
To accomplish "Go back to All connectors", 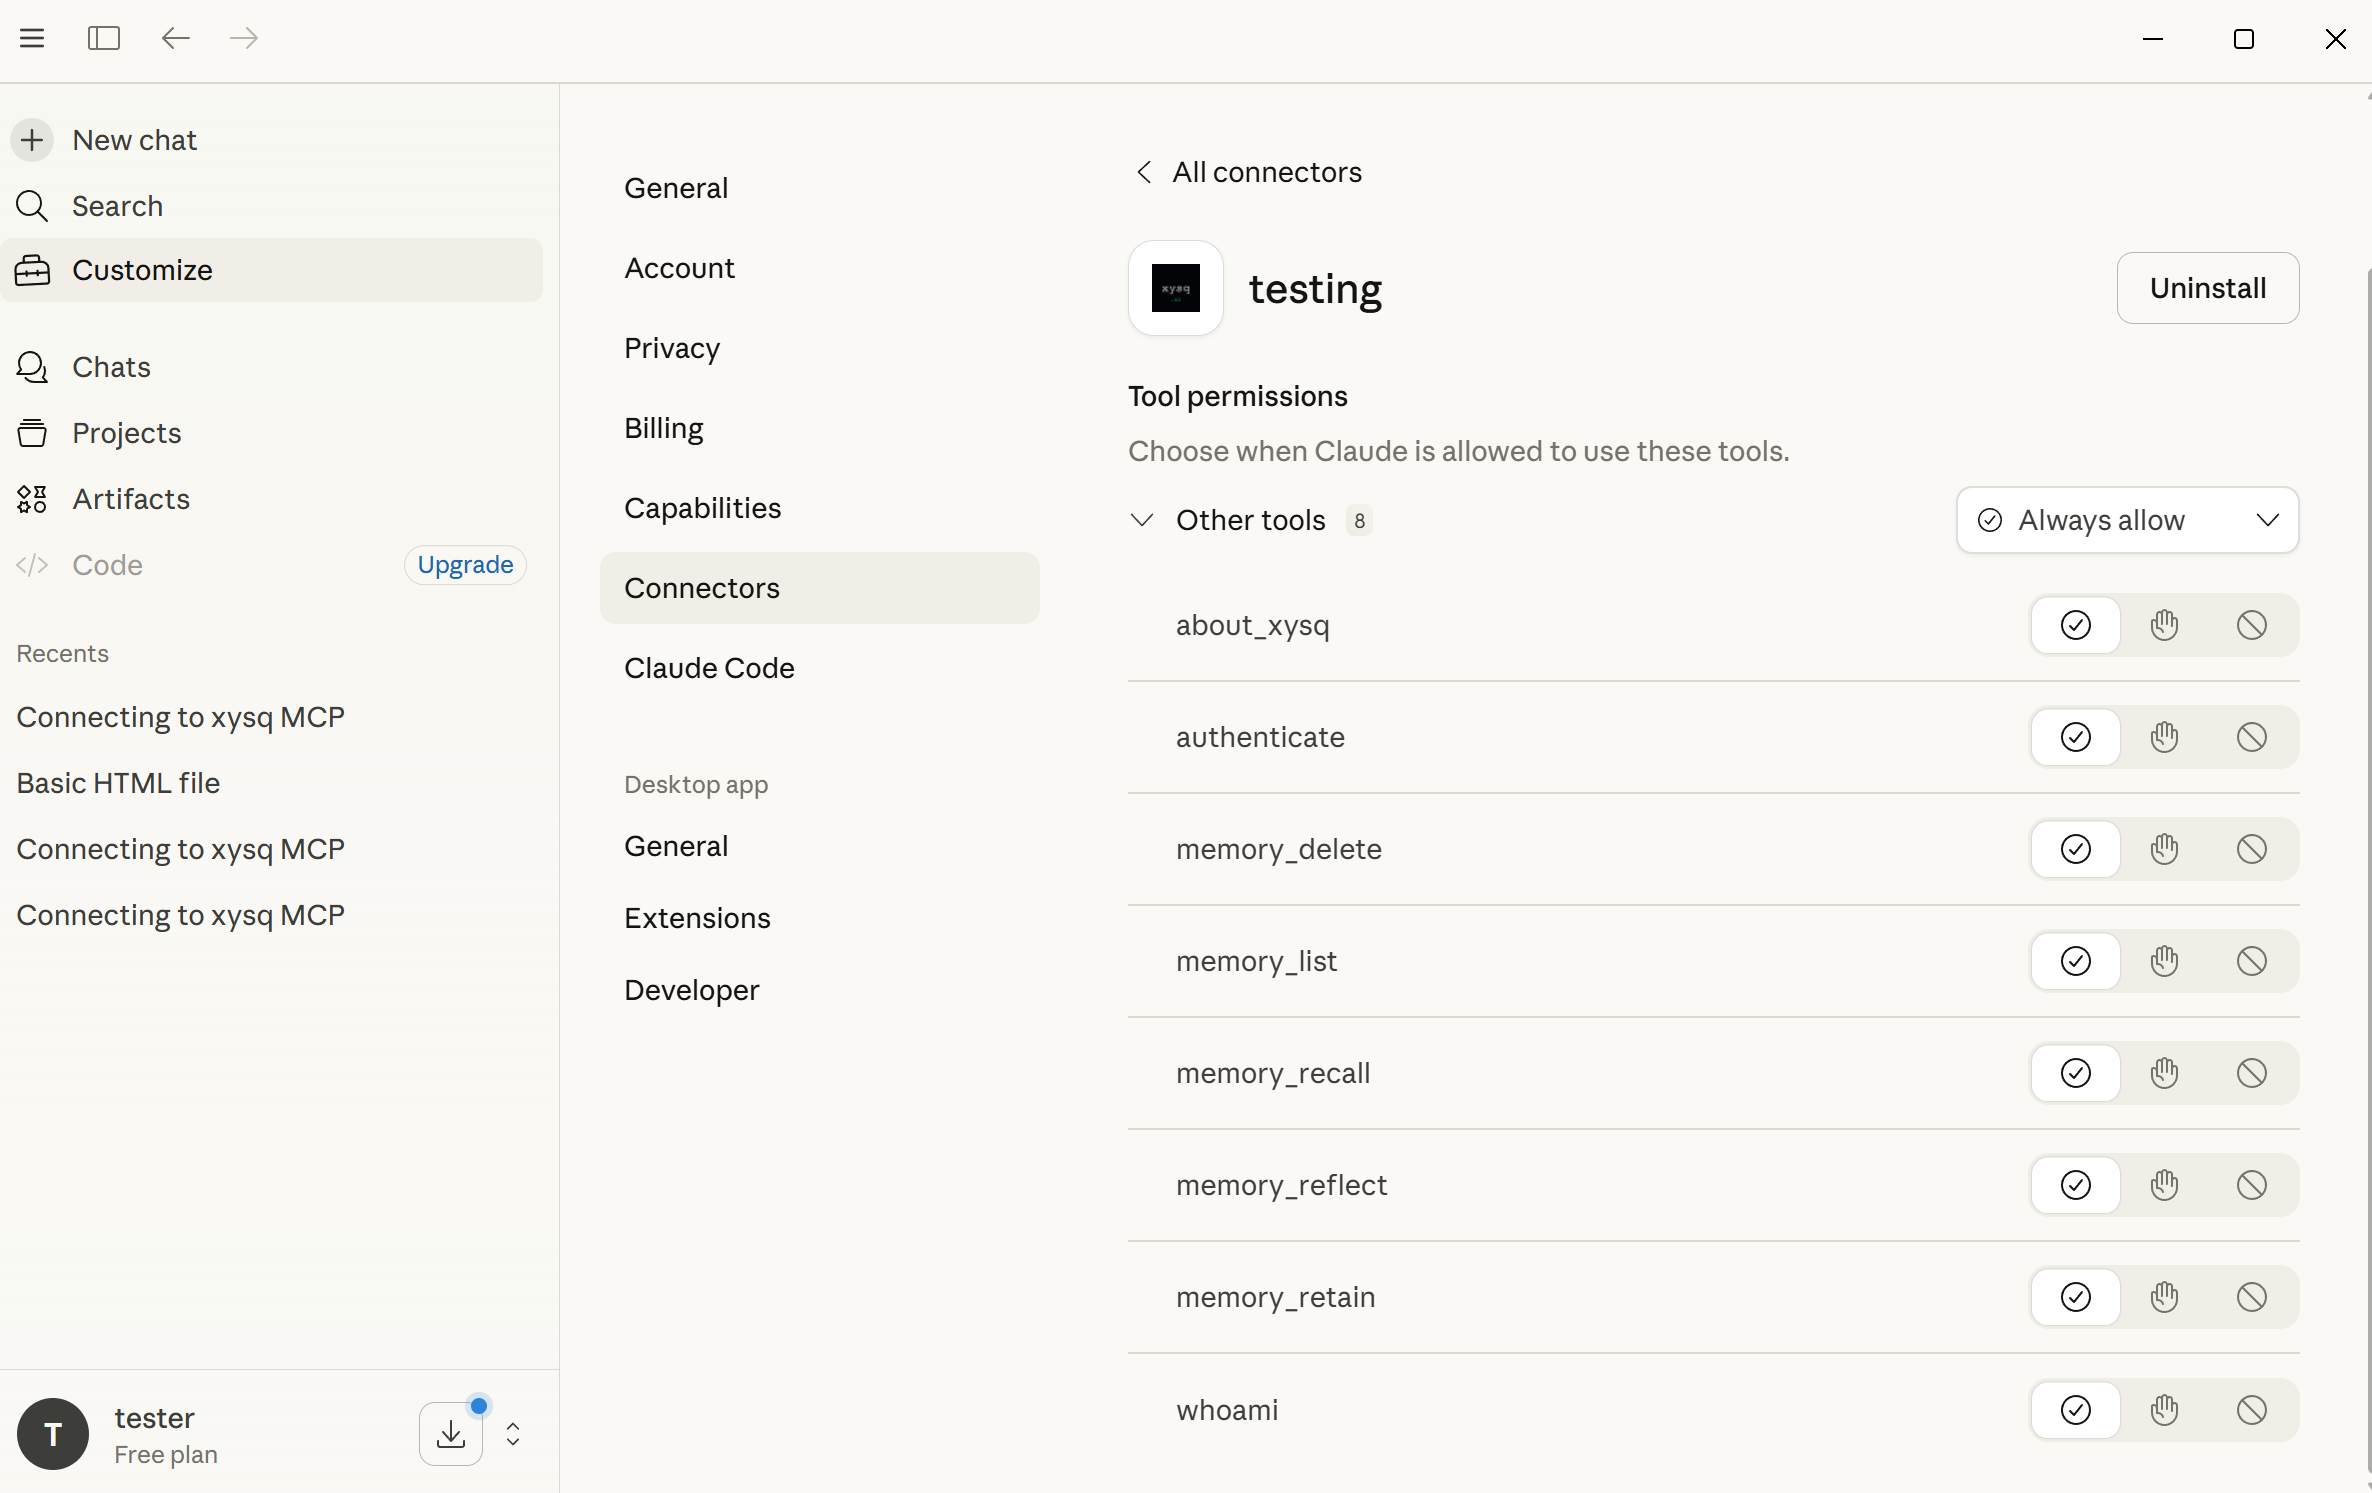I will (1248, 172).
